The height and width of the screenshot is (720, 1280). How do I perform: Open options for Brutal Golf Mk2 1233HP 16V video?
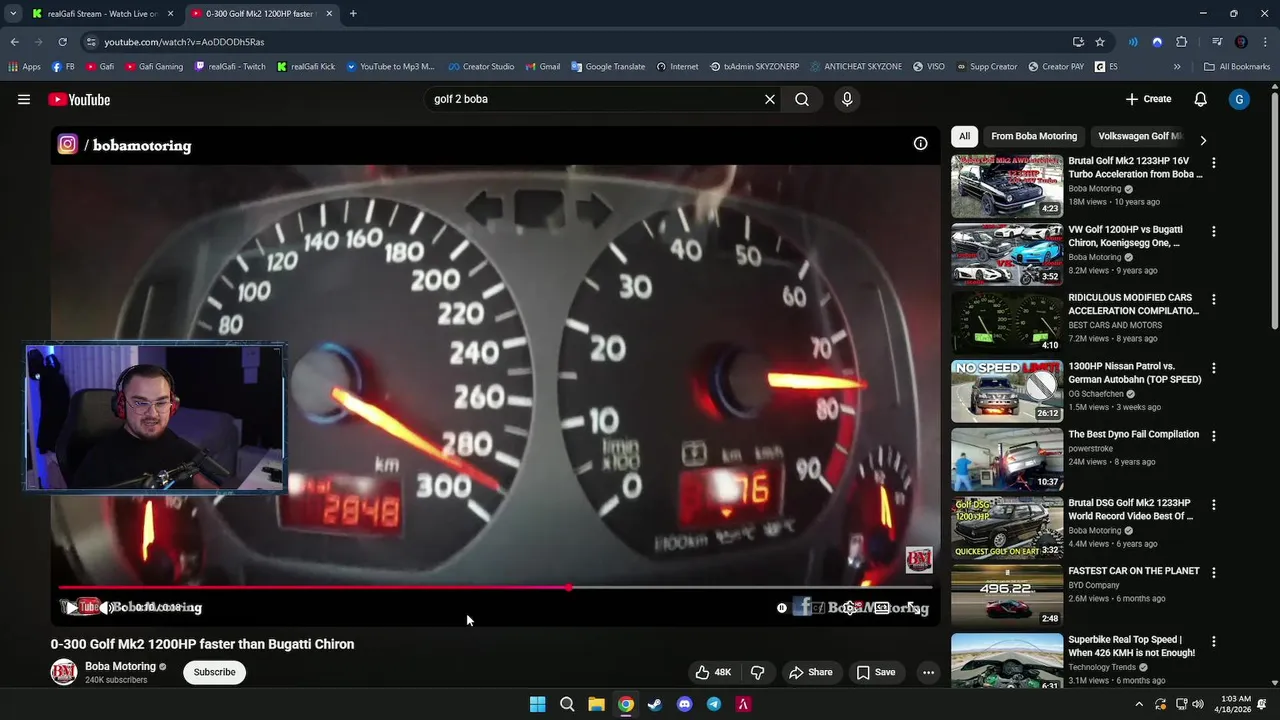tap(1214, 163)
